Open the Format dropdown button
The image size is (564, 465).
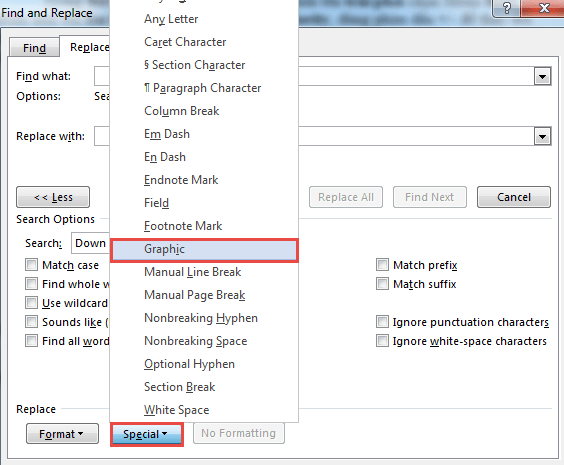point(62,434)
